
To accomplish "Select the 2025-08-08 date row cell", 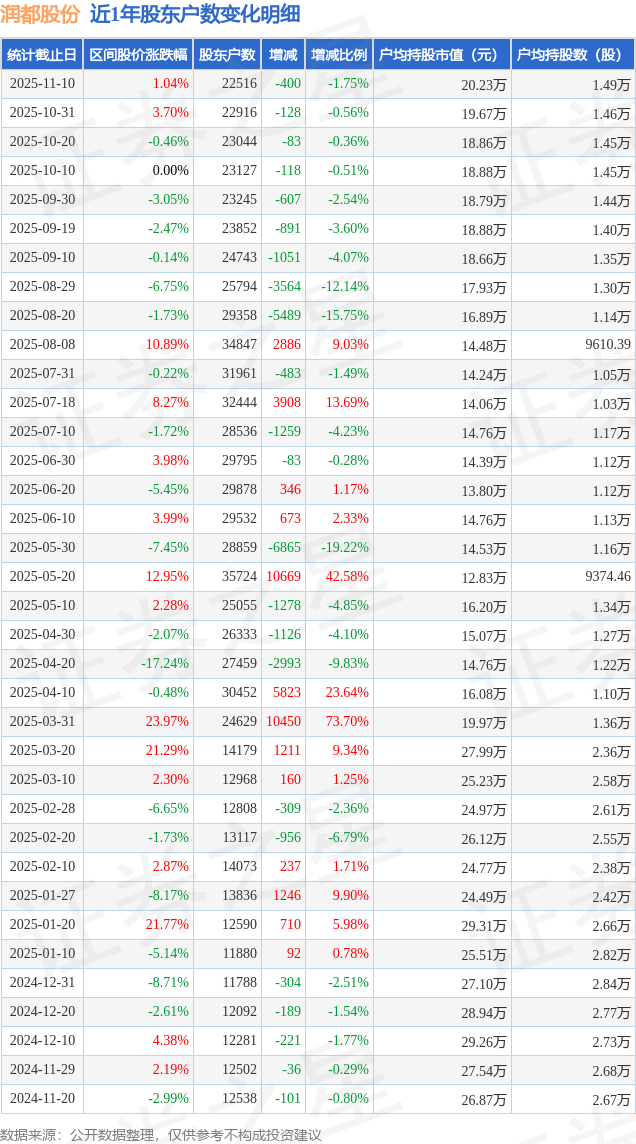I will click(42, 345).
